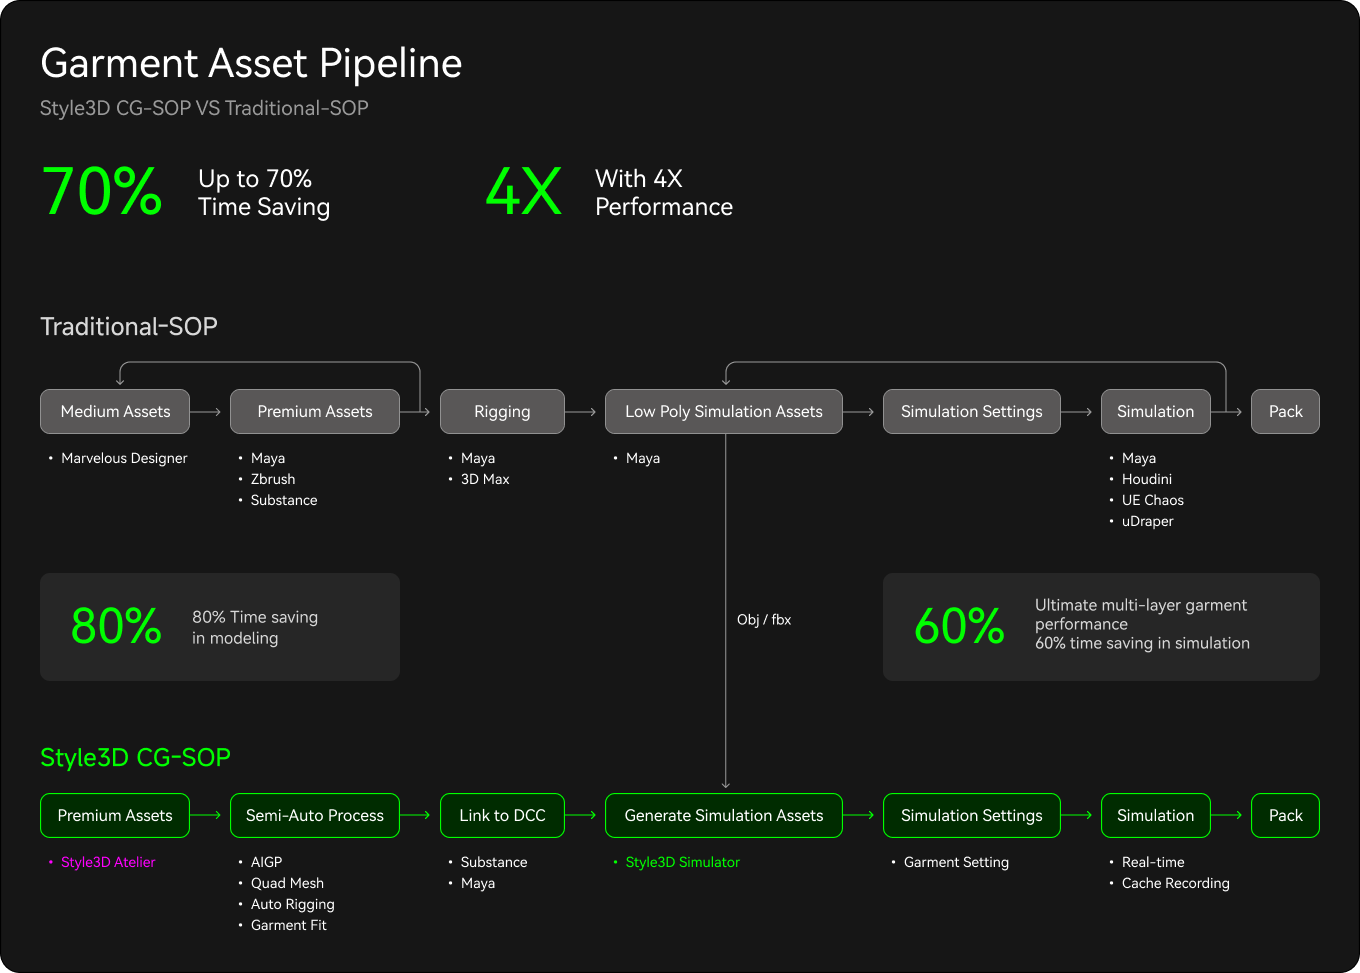Select the Low Poly Simulation Assets box
Viewport: 1360px width, 973px height.
(x=723, y=411)
